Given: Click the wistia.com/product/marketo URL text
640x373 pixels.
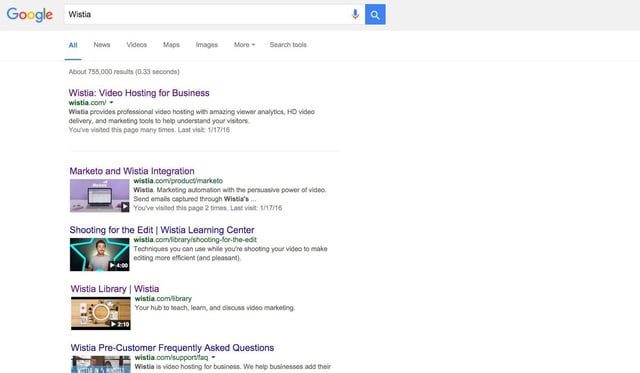Looking at the screenshot, I should [178, 181].
